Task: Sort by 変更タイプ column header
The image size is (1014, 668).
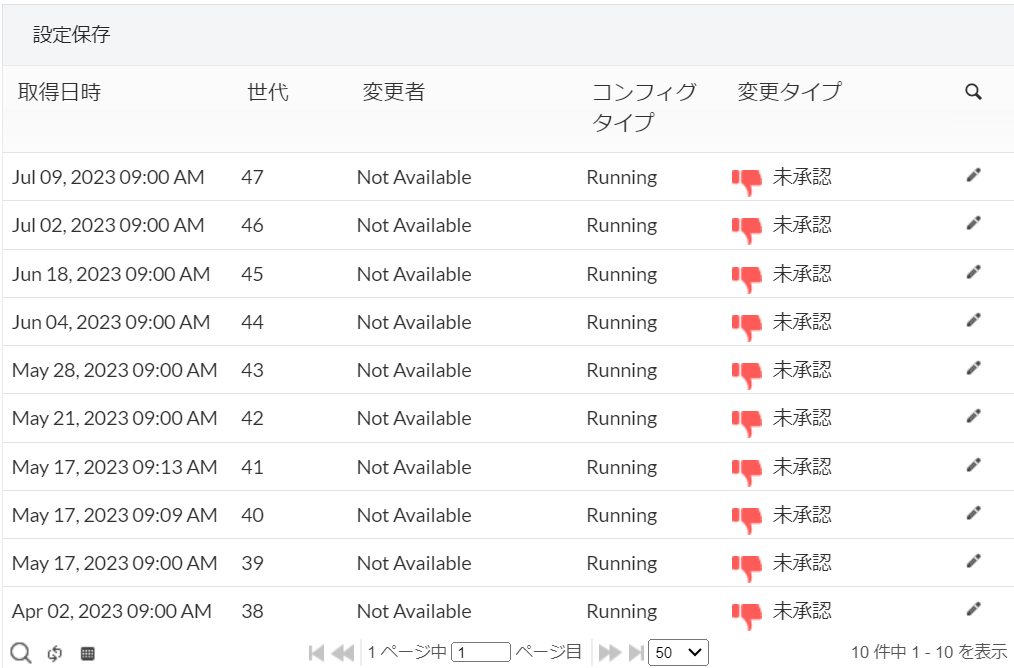Action: click(789, 92)
